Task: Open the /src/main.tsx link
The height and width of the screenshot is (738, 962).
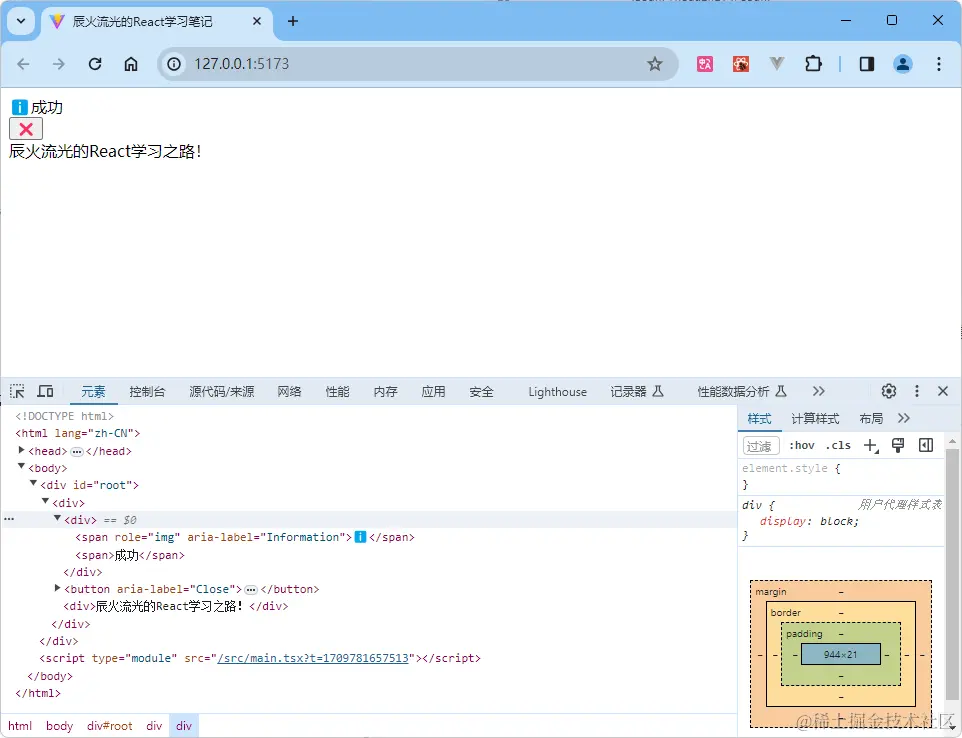Action: point(313,658)
